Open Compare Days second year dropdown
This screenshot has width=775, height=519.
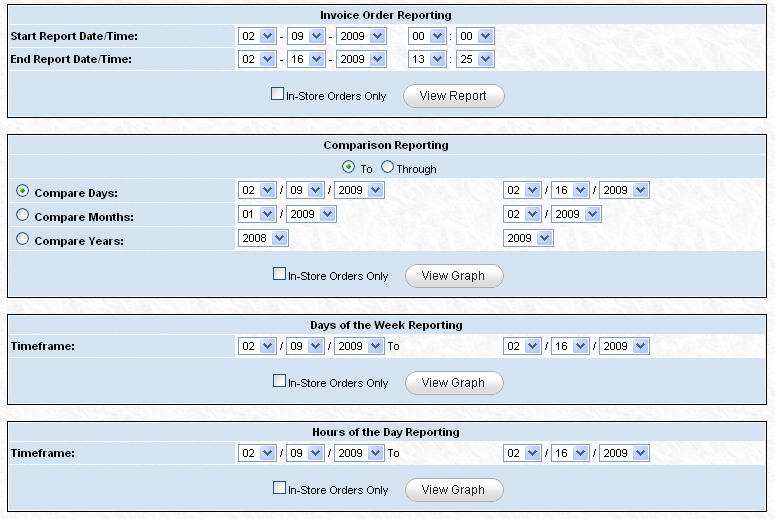click(x=624, y=190)
